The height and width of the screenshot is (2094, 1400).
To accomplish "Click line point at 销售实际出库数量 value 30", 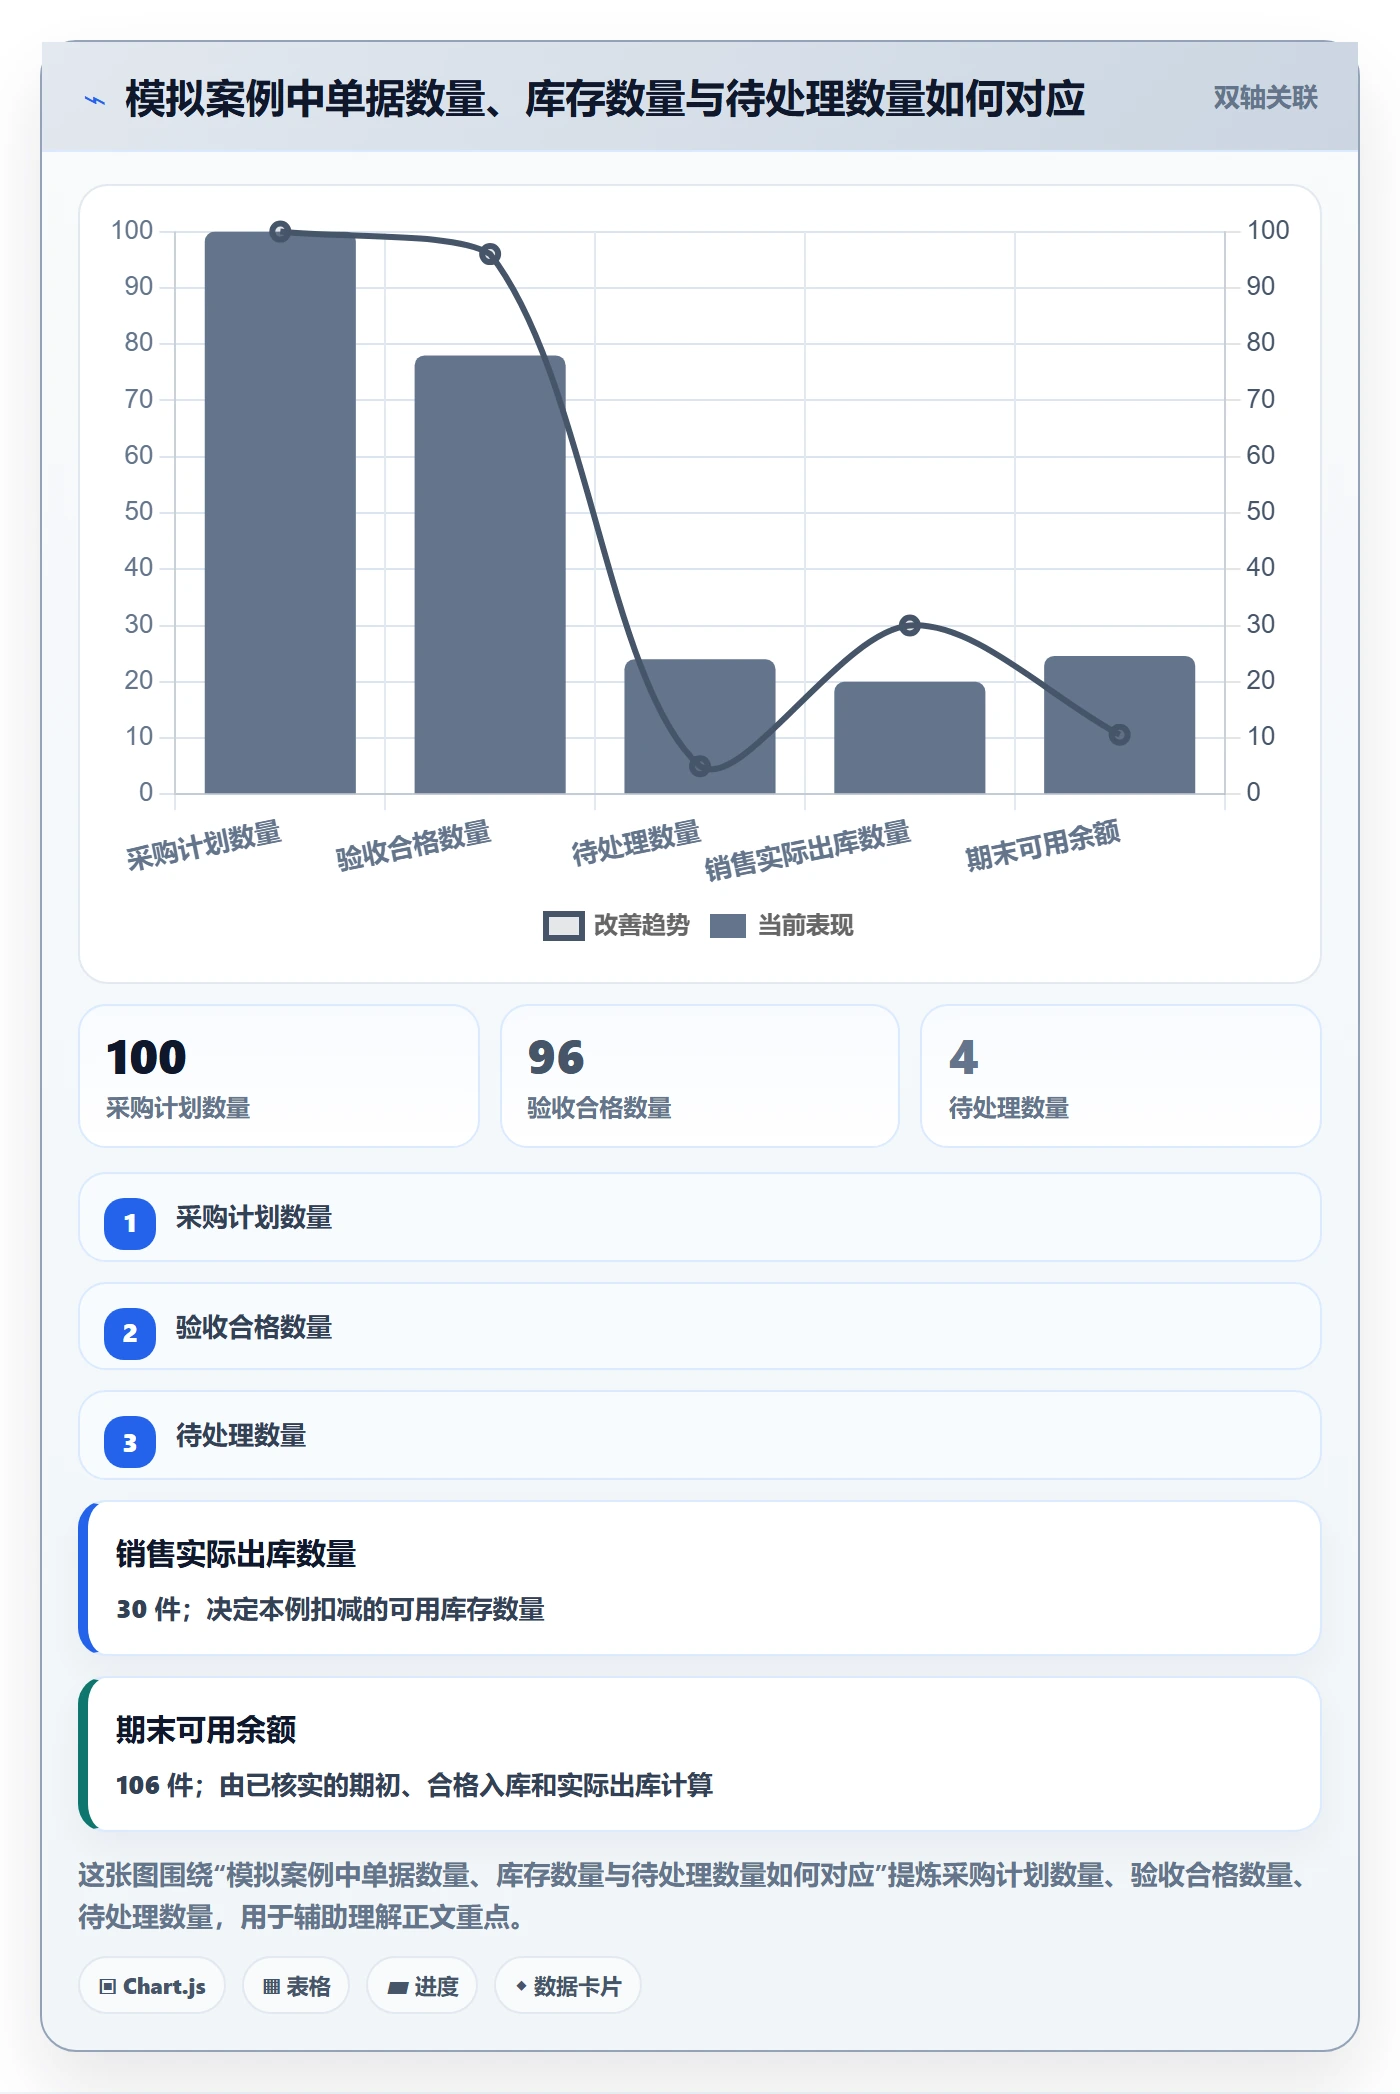I will (910, 626).
